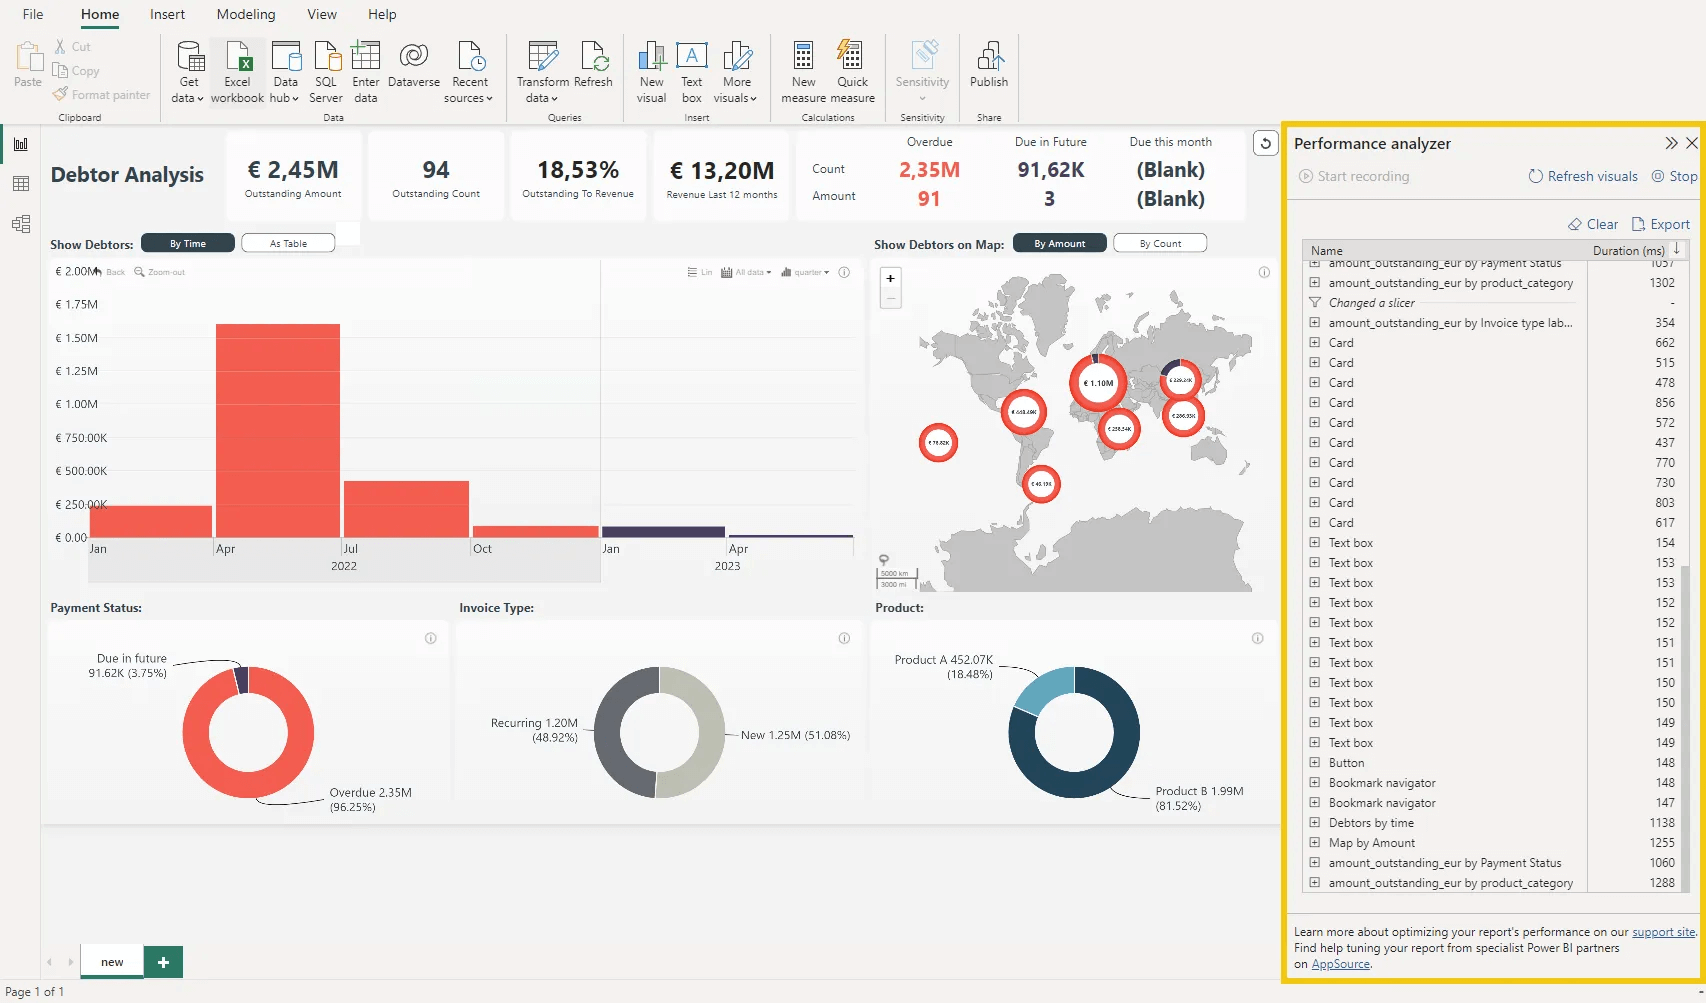Screen dimensions: 1706x1003
Task: Open the AppSource link
Action: click(1340, 963)
